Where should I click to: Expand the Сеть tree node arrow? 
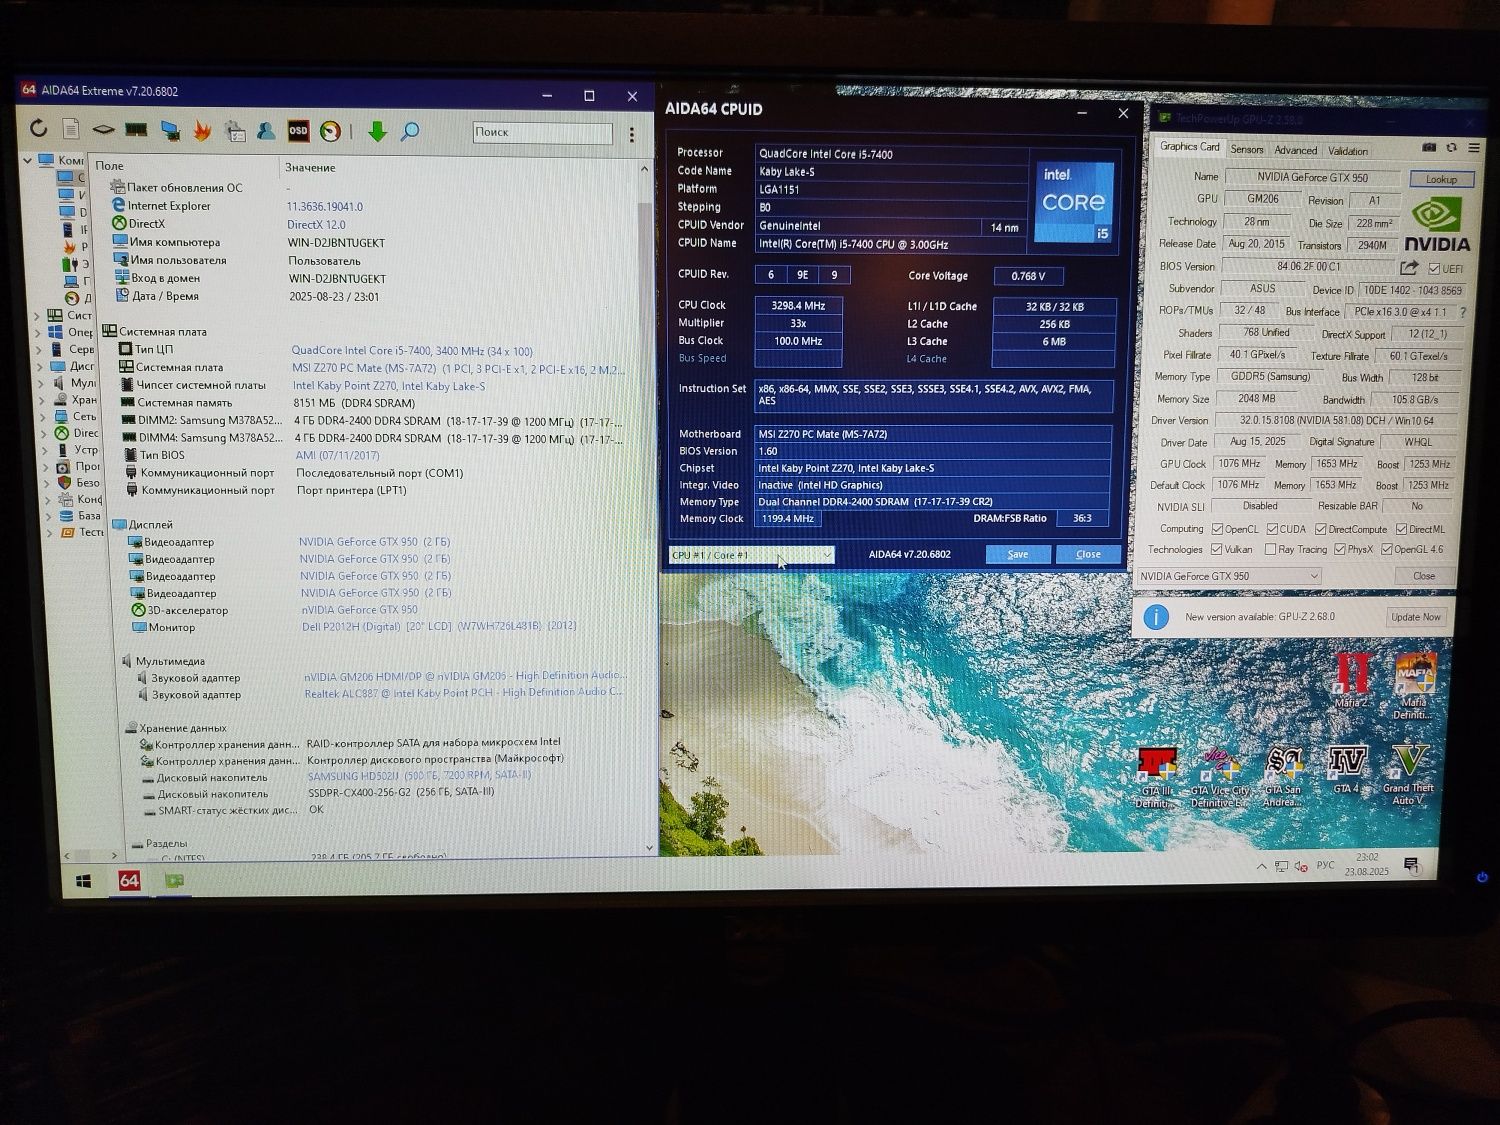(42, 416)
